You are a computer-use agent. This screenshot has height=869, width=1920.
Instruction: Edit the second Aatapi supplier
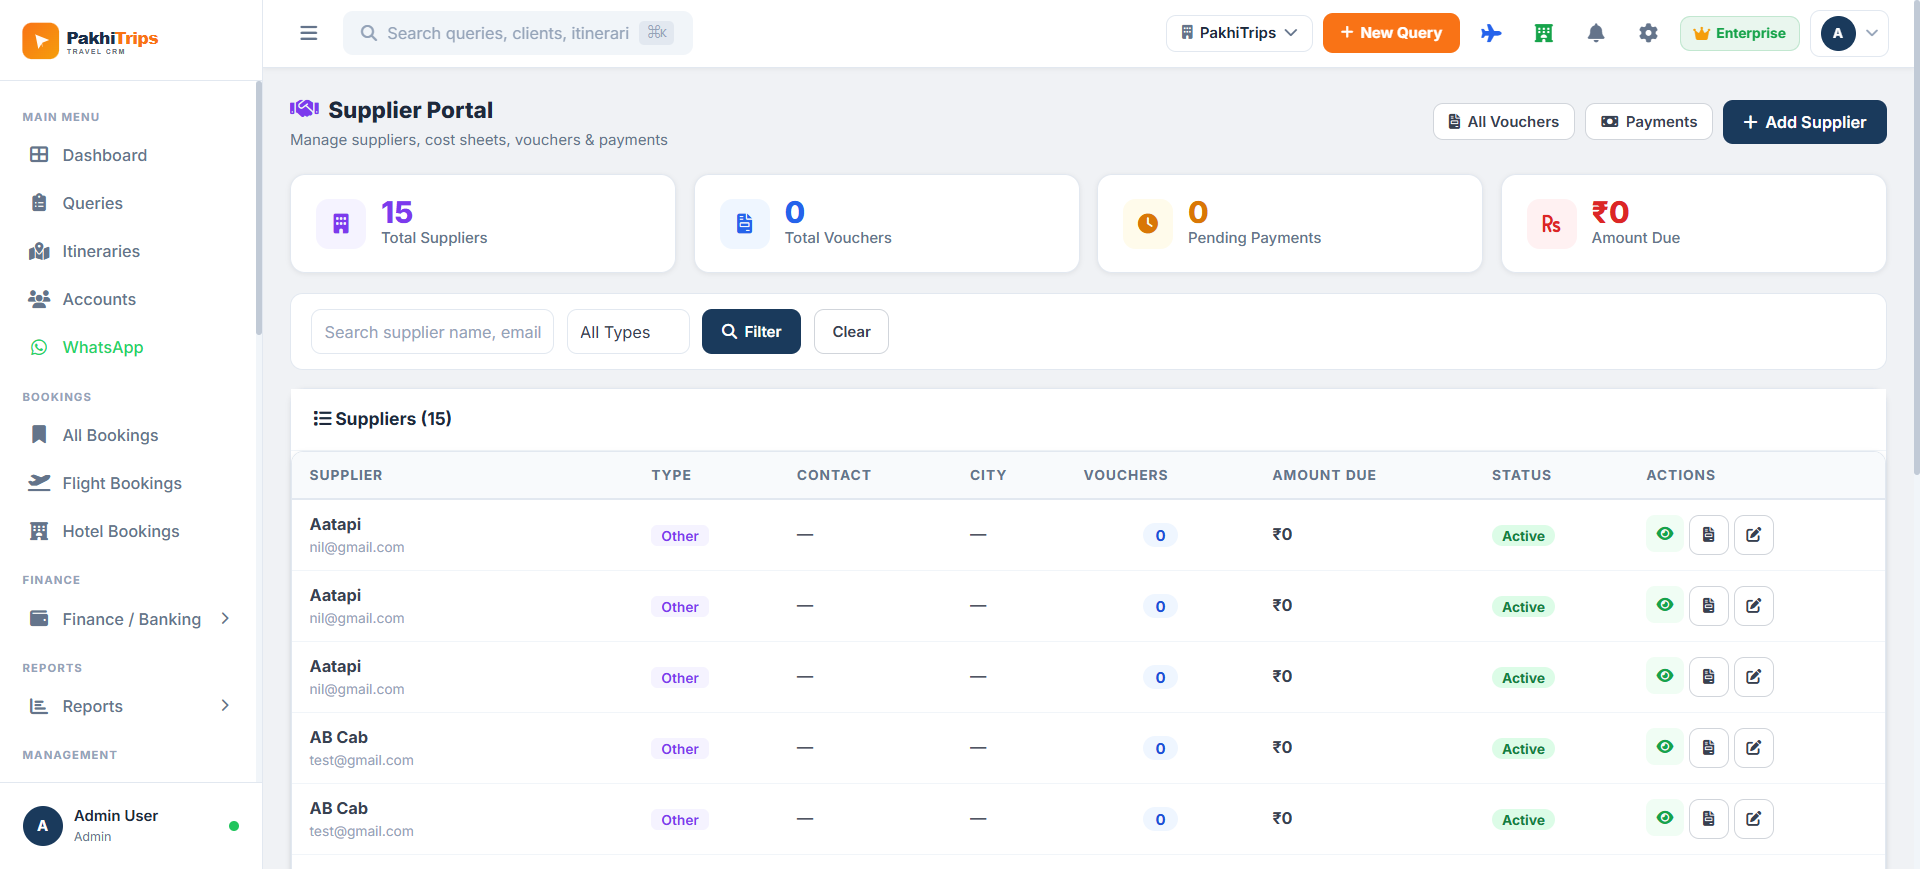point(1754,606)
